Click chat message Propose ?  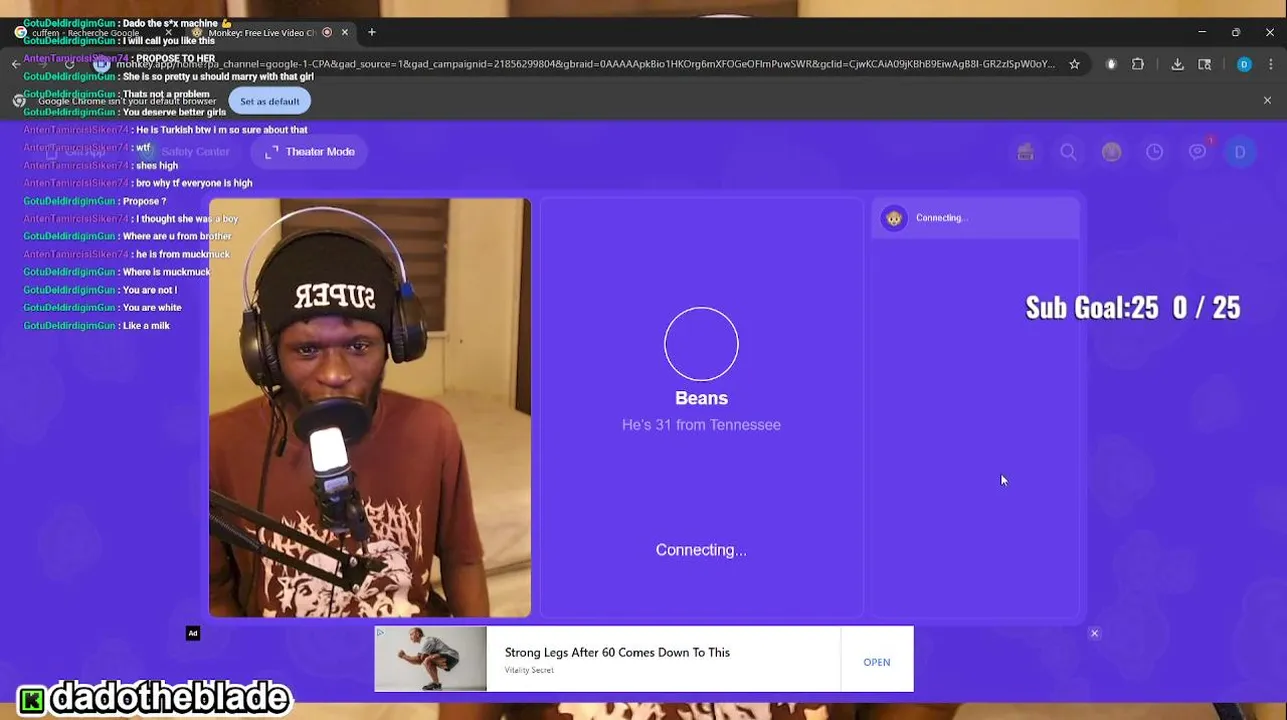[144, 201]
